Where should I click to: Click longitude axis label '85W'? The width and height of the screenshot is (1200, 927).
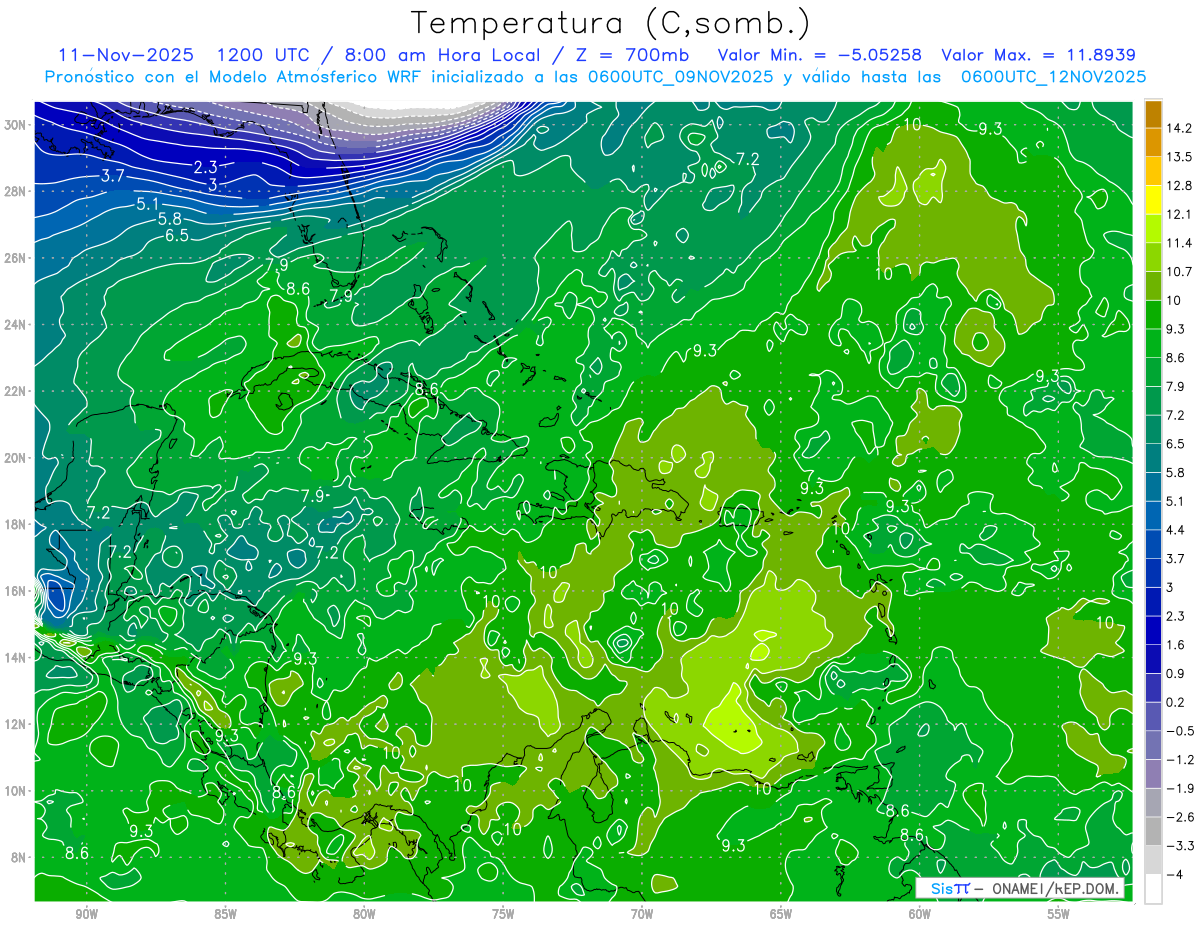[x=225, y=914]
